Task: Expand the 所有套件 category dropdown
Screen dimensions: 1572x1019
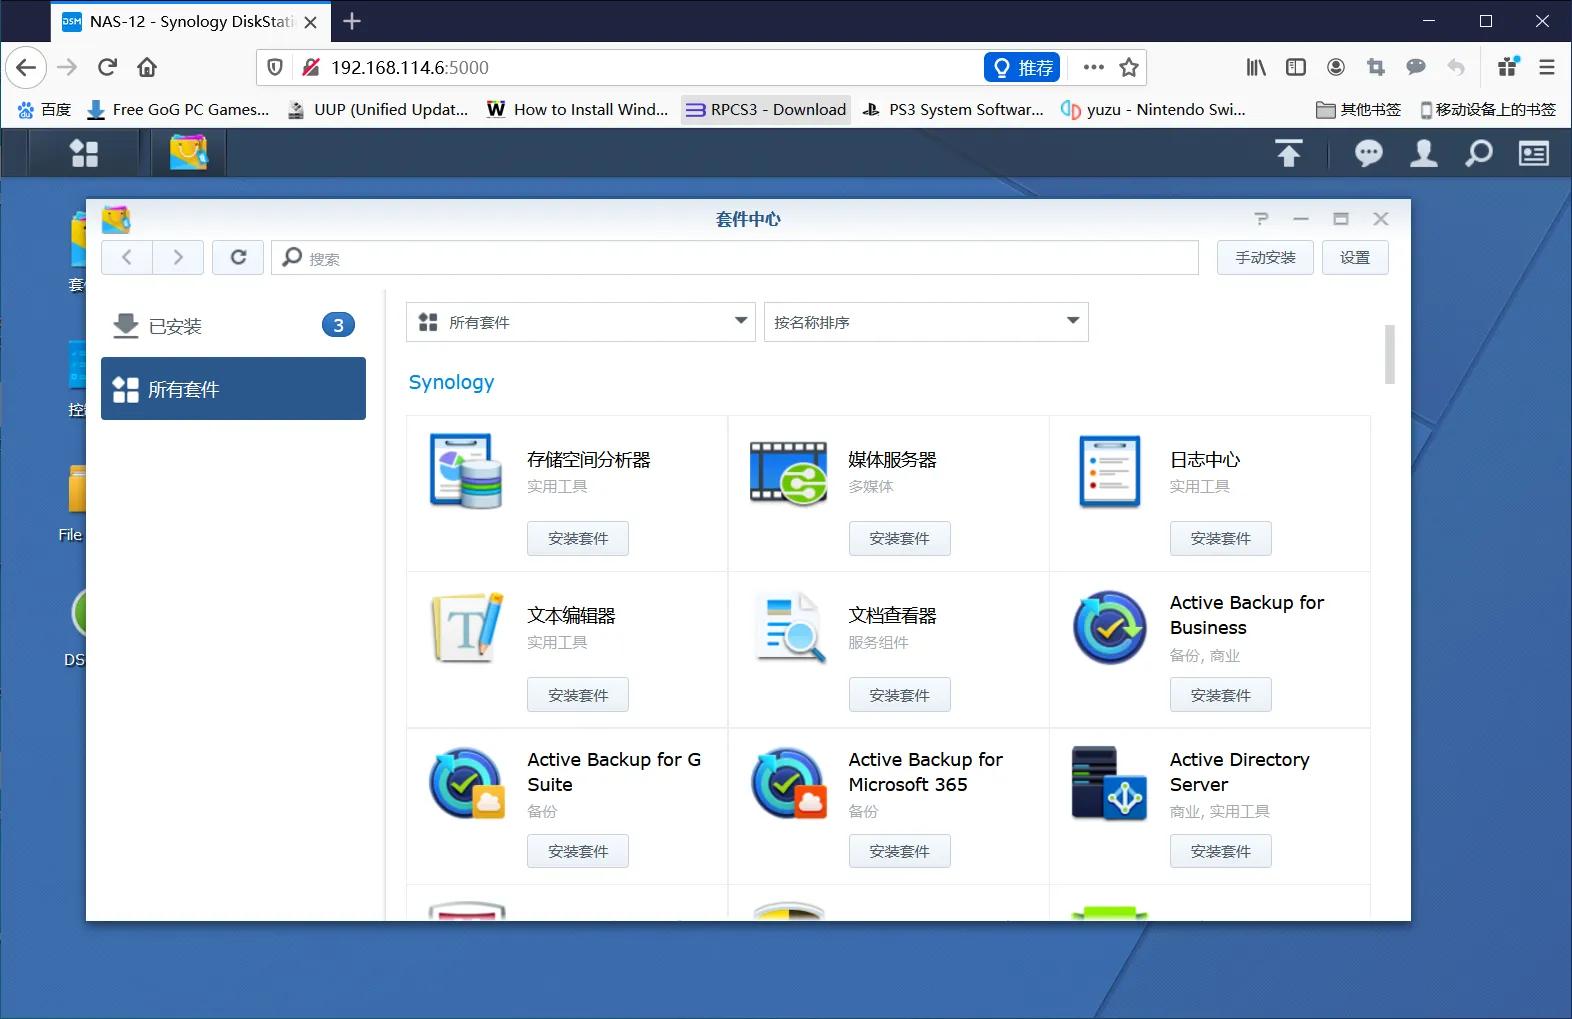Action: coord(581,322)
